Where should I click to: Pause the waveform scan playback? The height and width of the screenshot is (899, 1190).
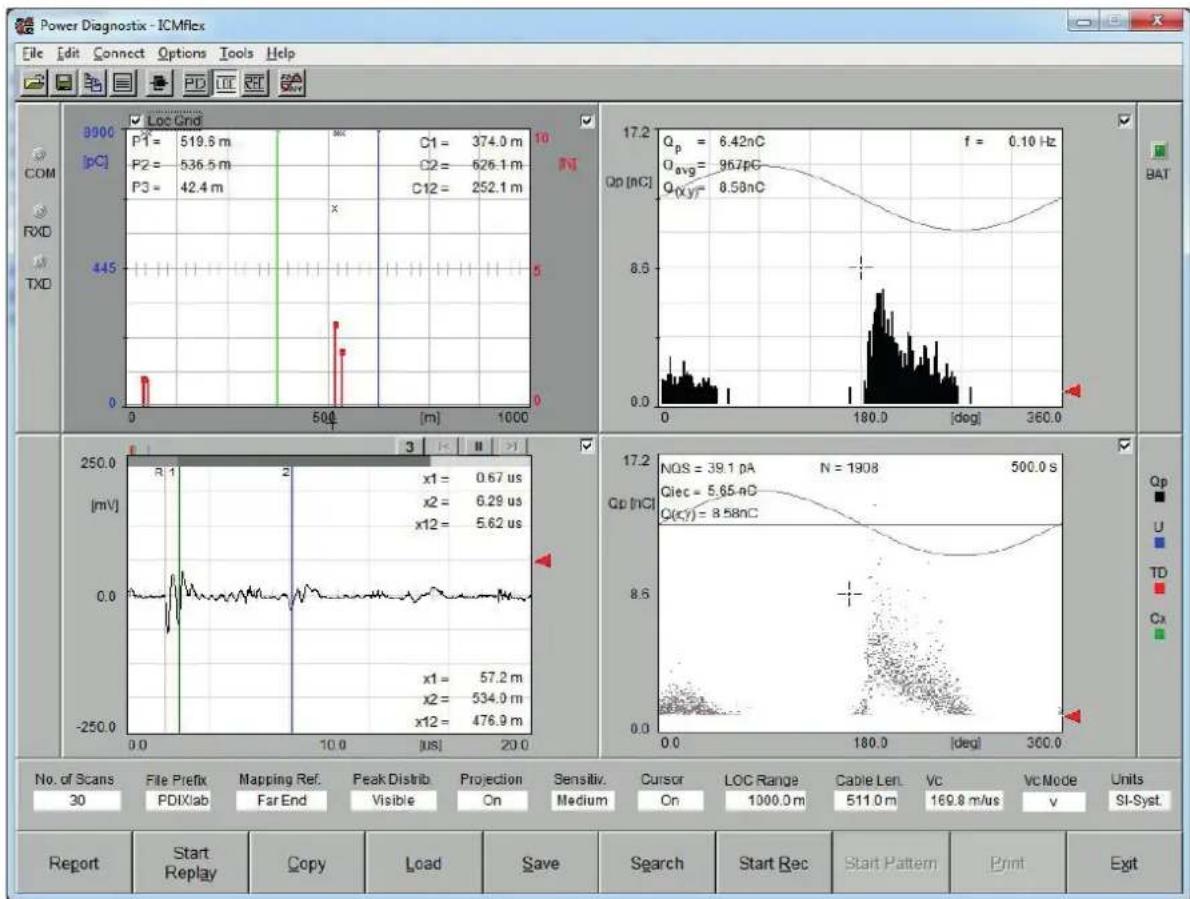[x=478, y=446]
